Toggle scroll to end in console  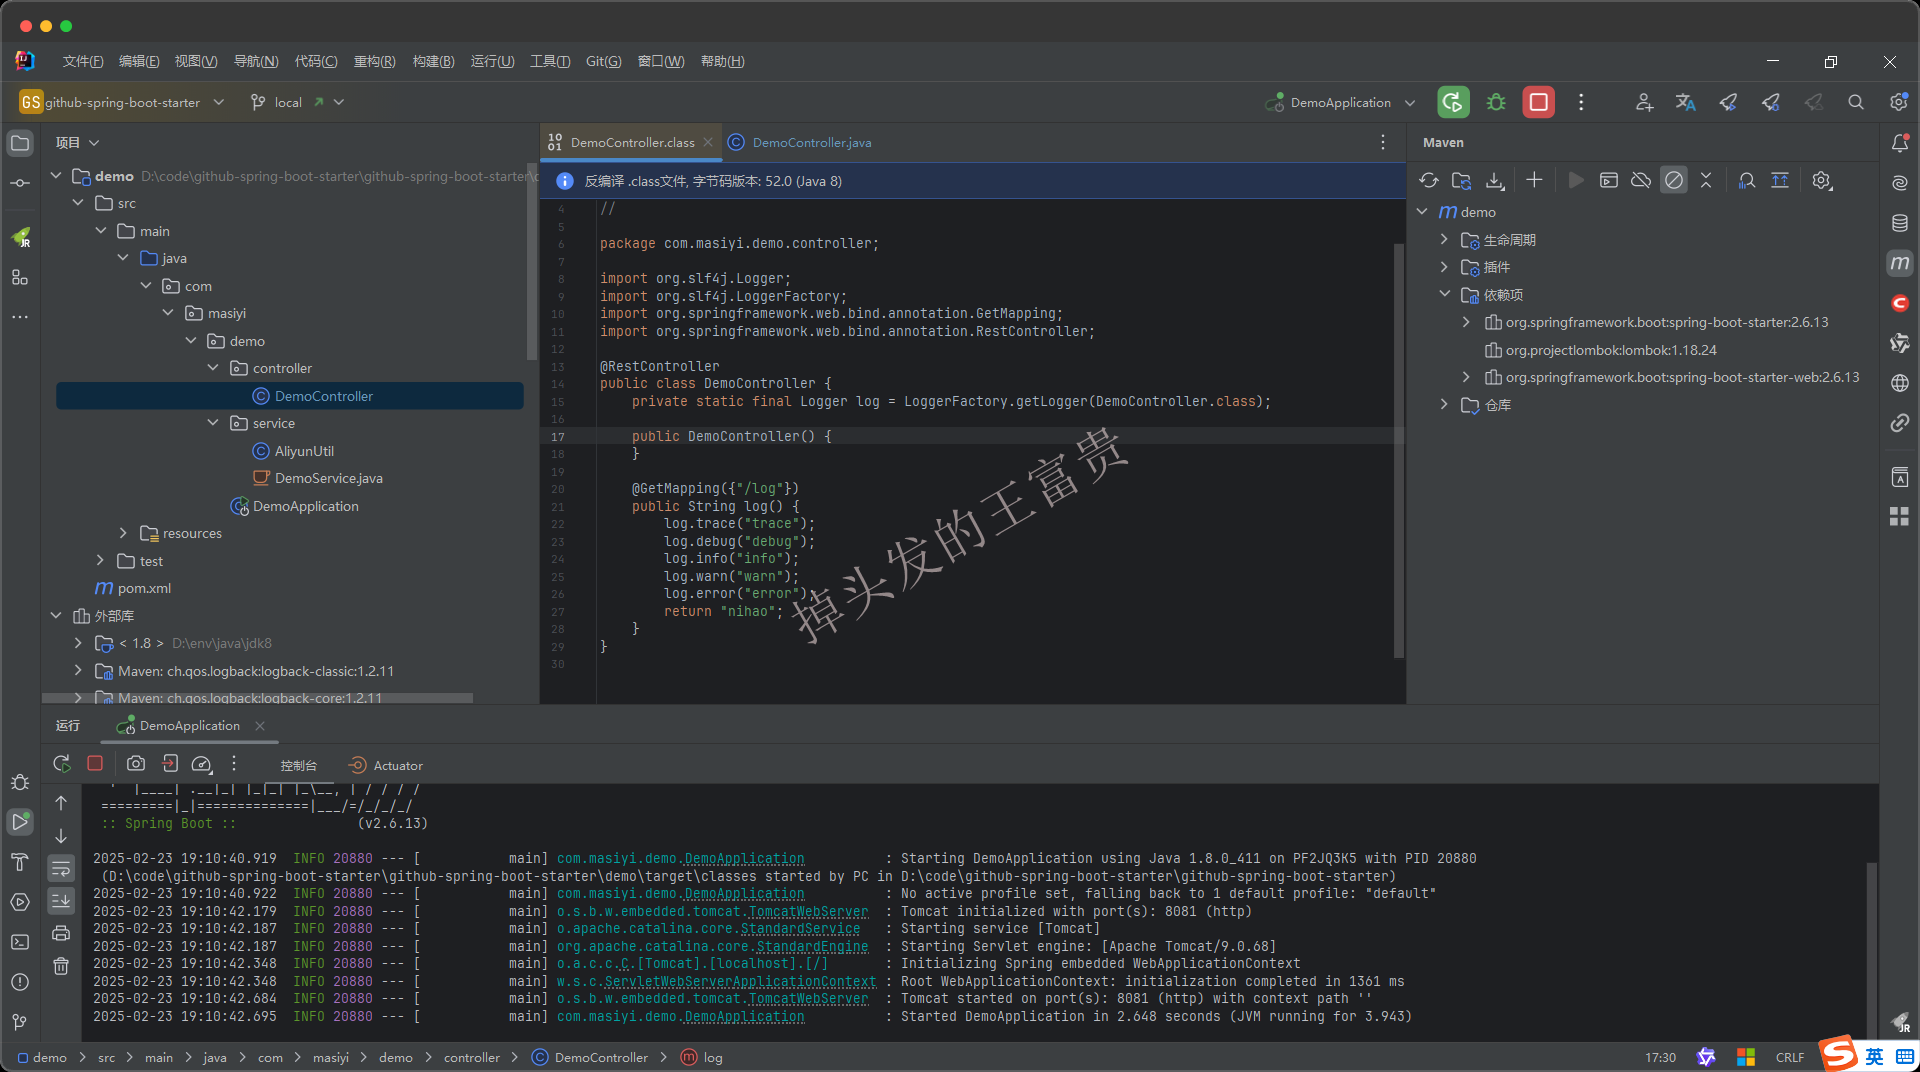(x=61, y=901)
